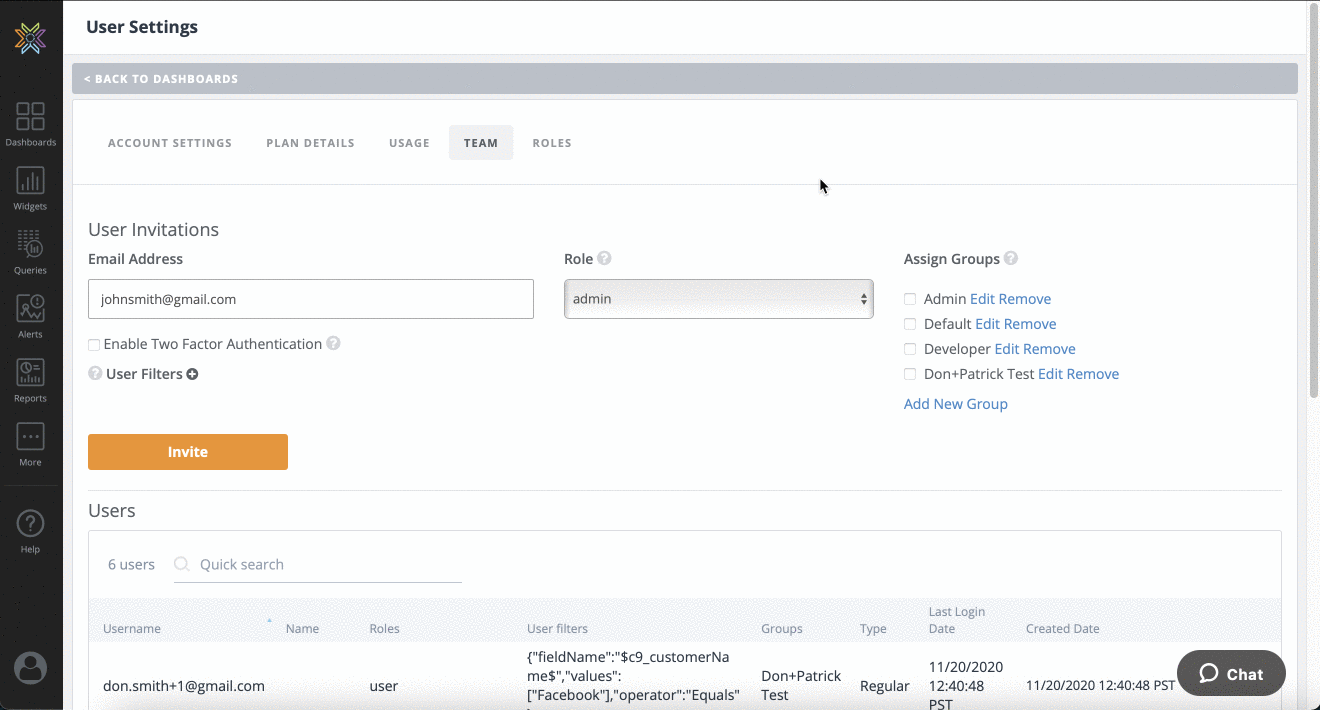Click the help icon beside Role
The width and height of the screenshot is (1320, 710).
604,258
